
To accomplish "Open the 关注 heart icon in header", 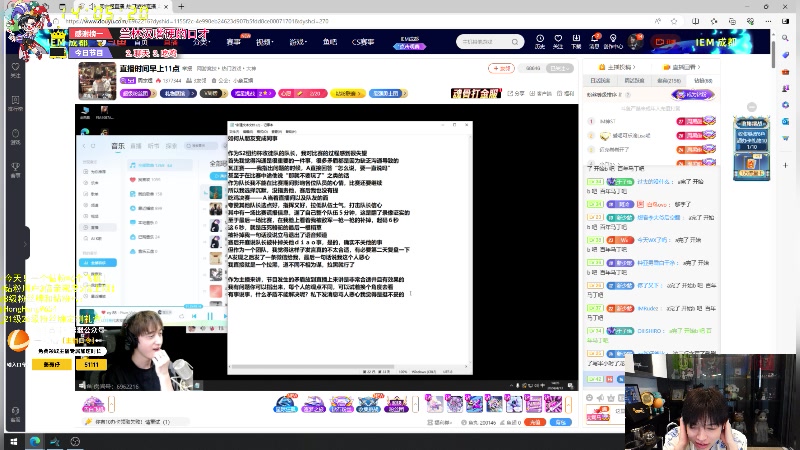I will 558,41.
